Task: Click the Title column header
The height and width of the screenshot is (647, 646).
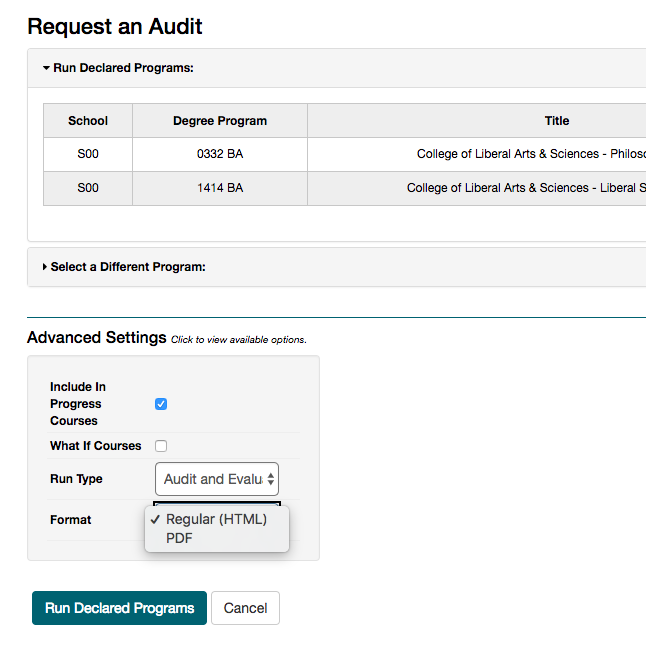Action: [557, 121]
